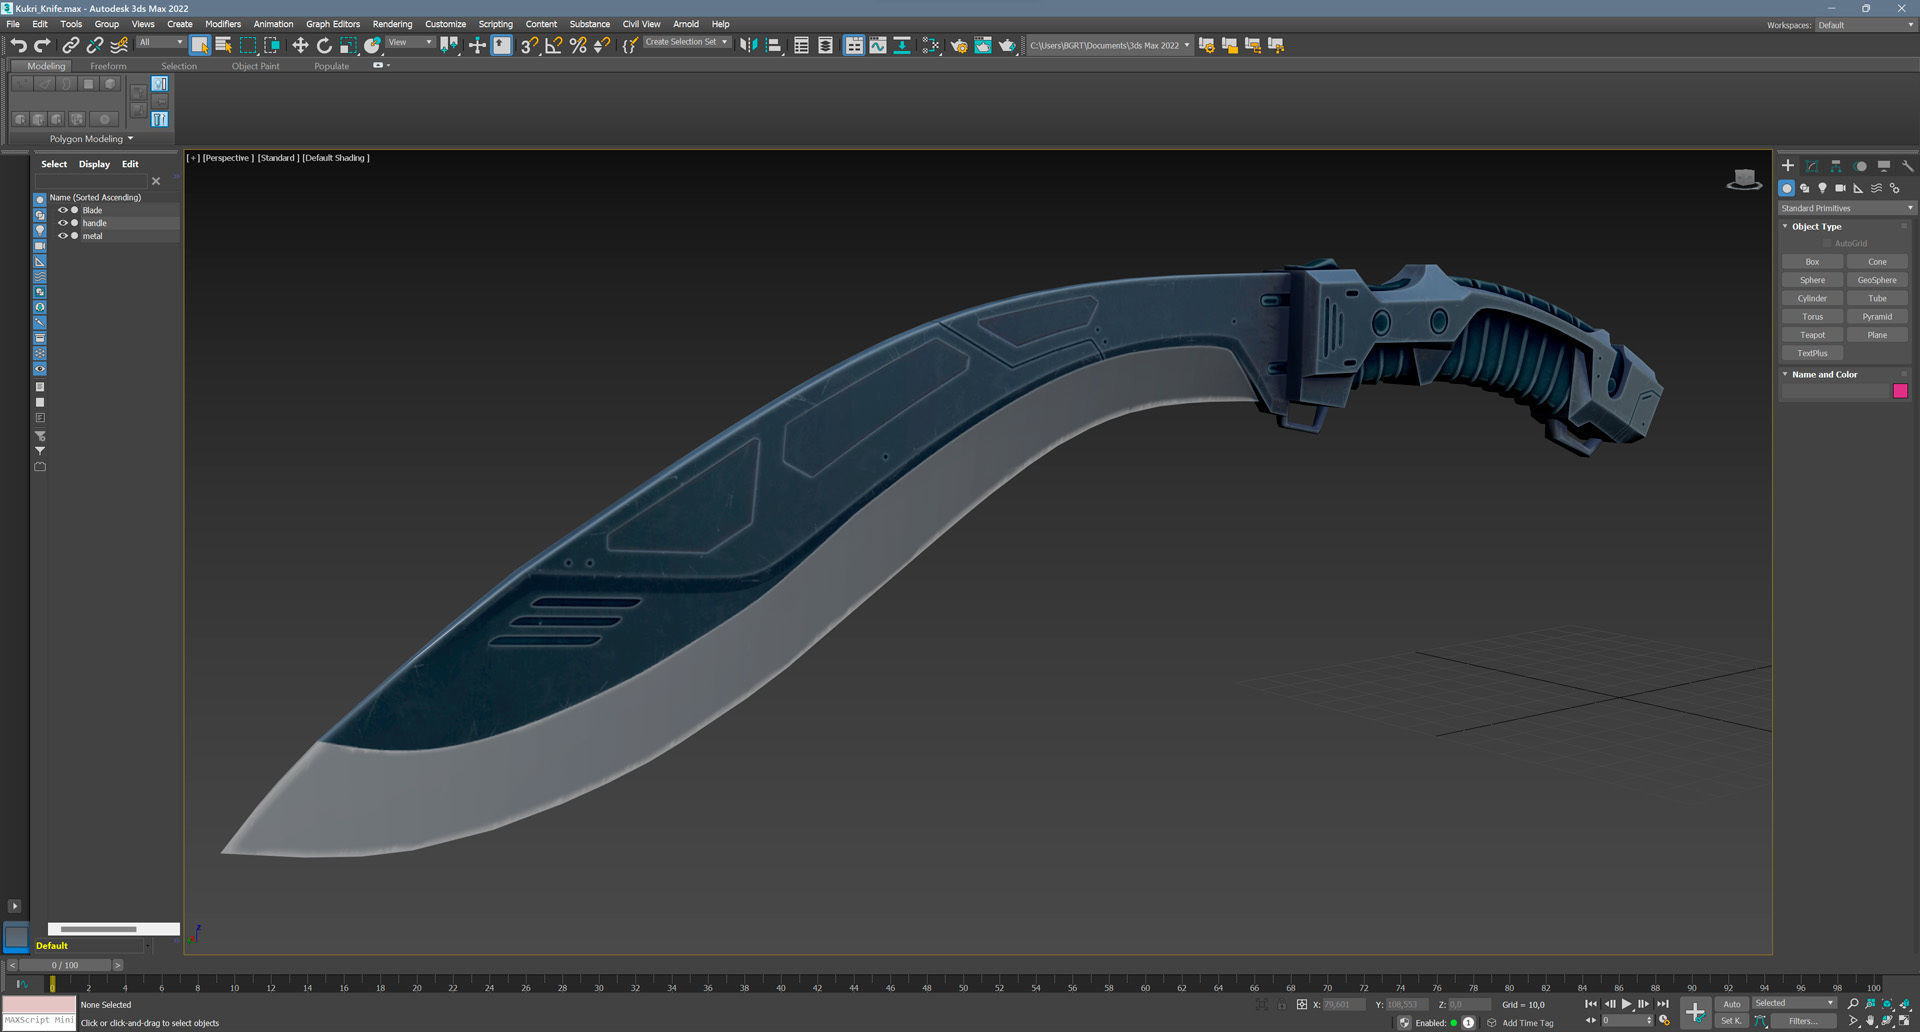Open the selection filter All dropdown
The image size is (1920, 1032).
(160, 42)
